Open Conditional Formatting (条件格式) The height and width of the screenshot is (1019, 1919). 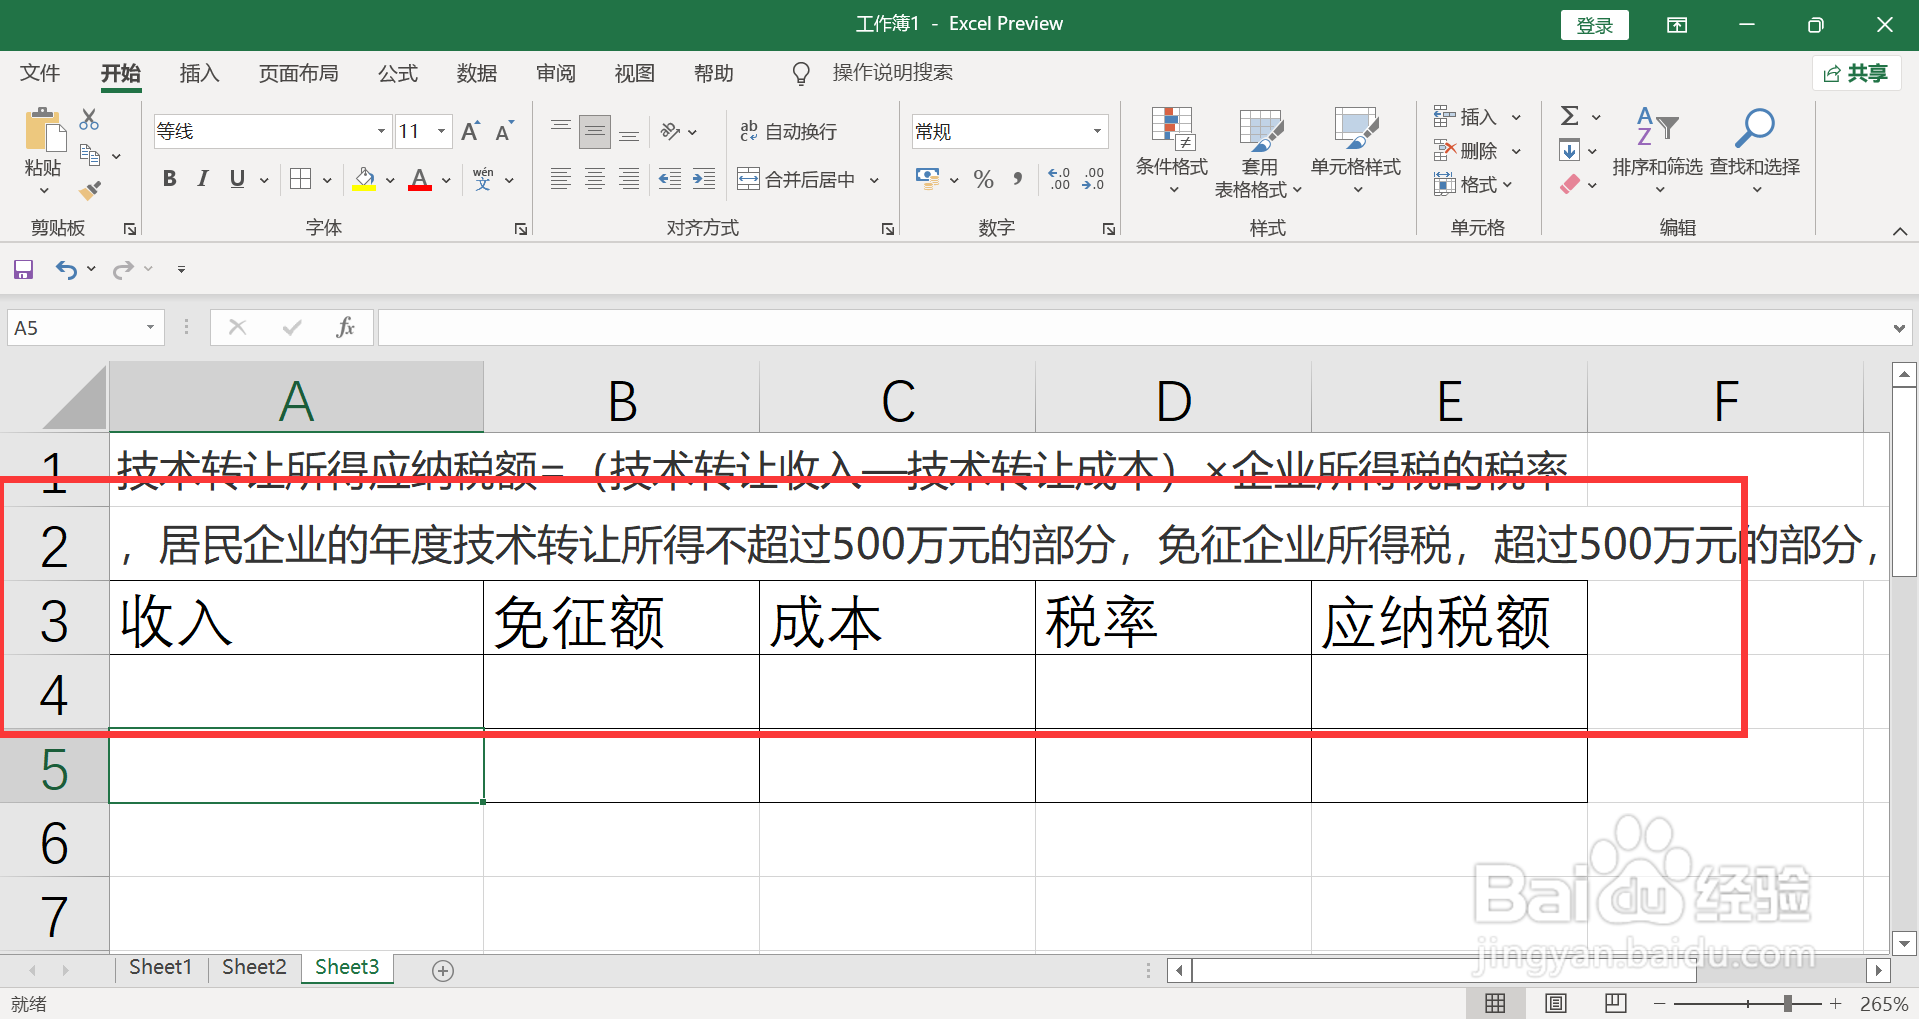point(1171,150)
